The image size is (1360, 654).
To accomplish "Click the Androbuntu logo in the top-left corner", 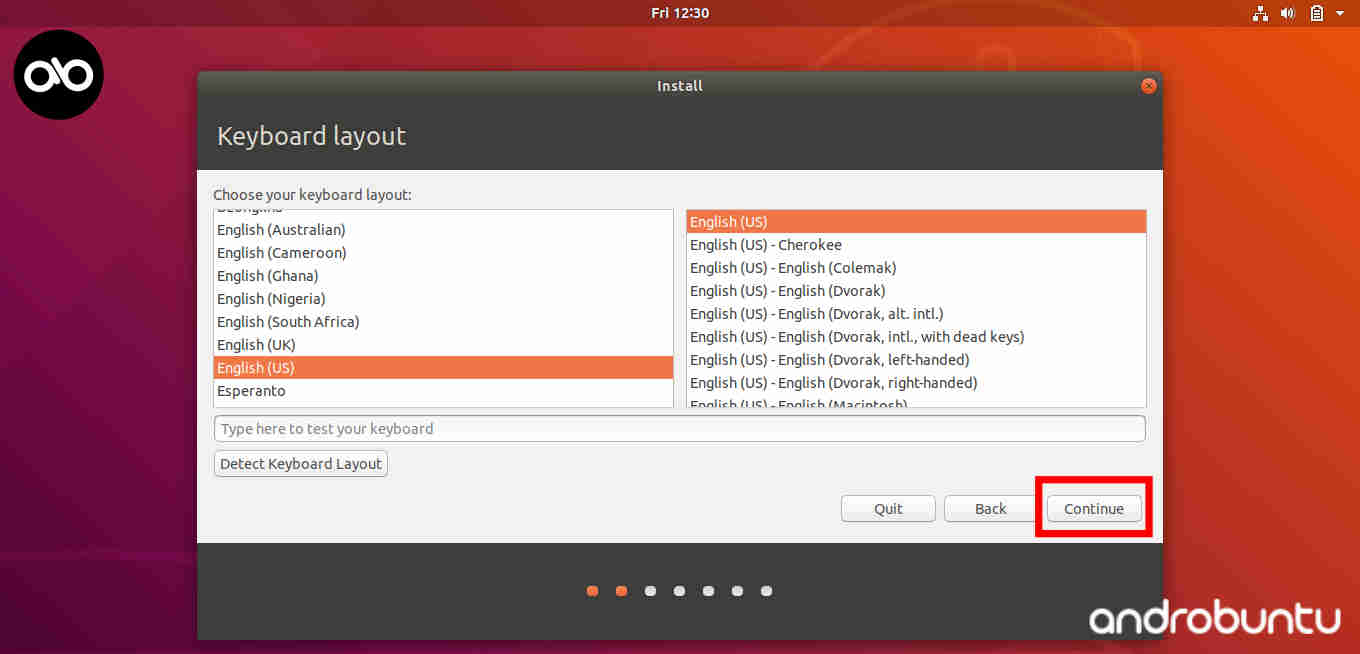I will 58,74.
